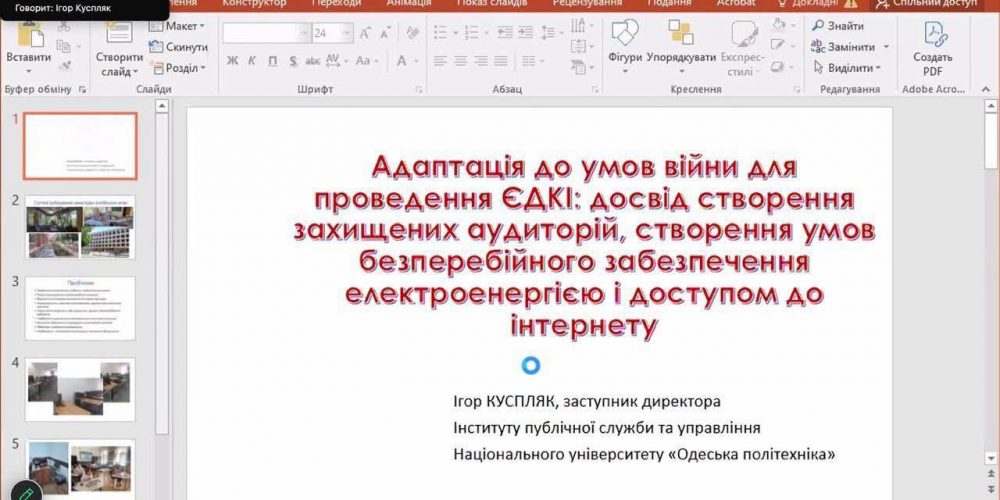Click the slide title starting Адаптація до умов війни
The width and height of the screenshot is (1000, 500).
pyautogui.click(x=584, y=247)
